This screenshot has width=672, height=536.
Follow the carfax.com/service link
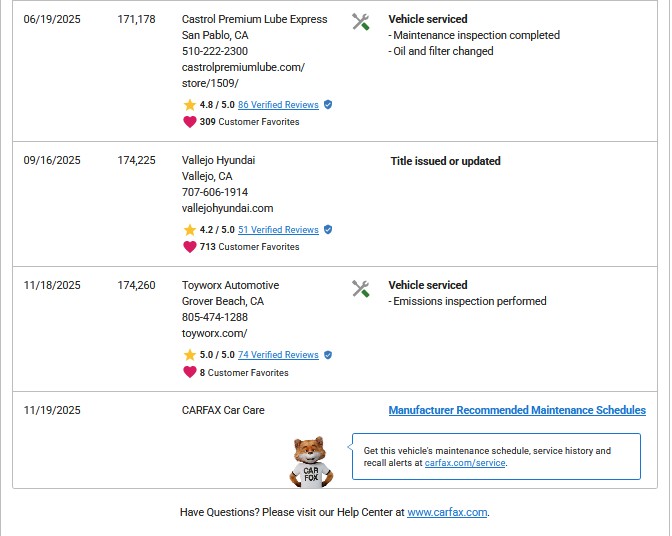coord(465,463)
